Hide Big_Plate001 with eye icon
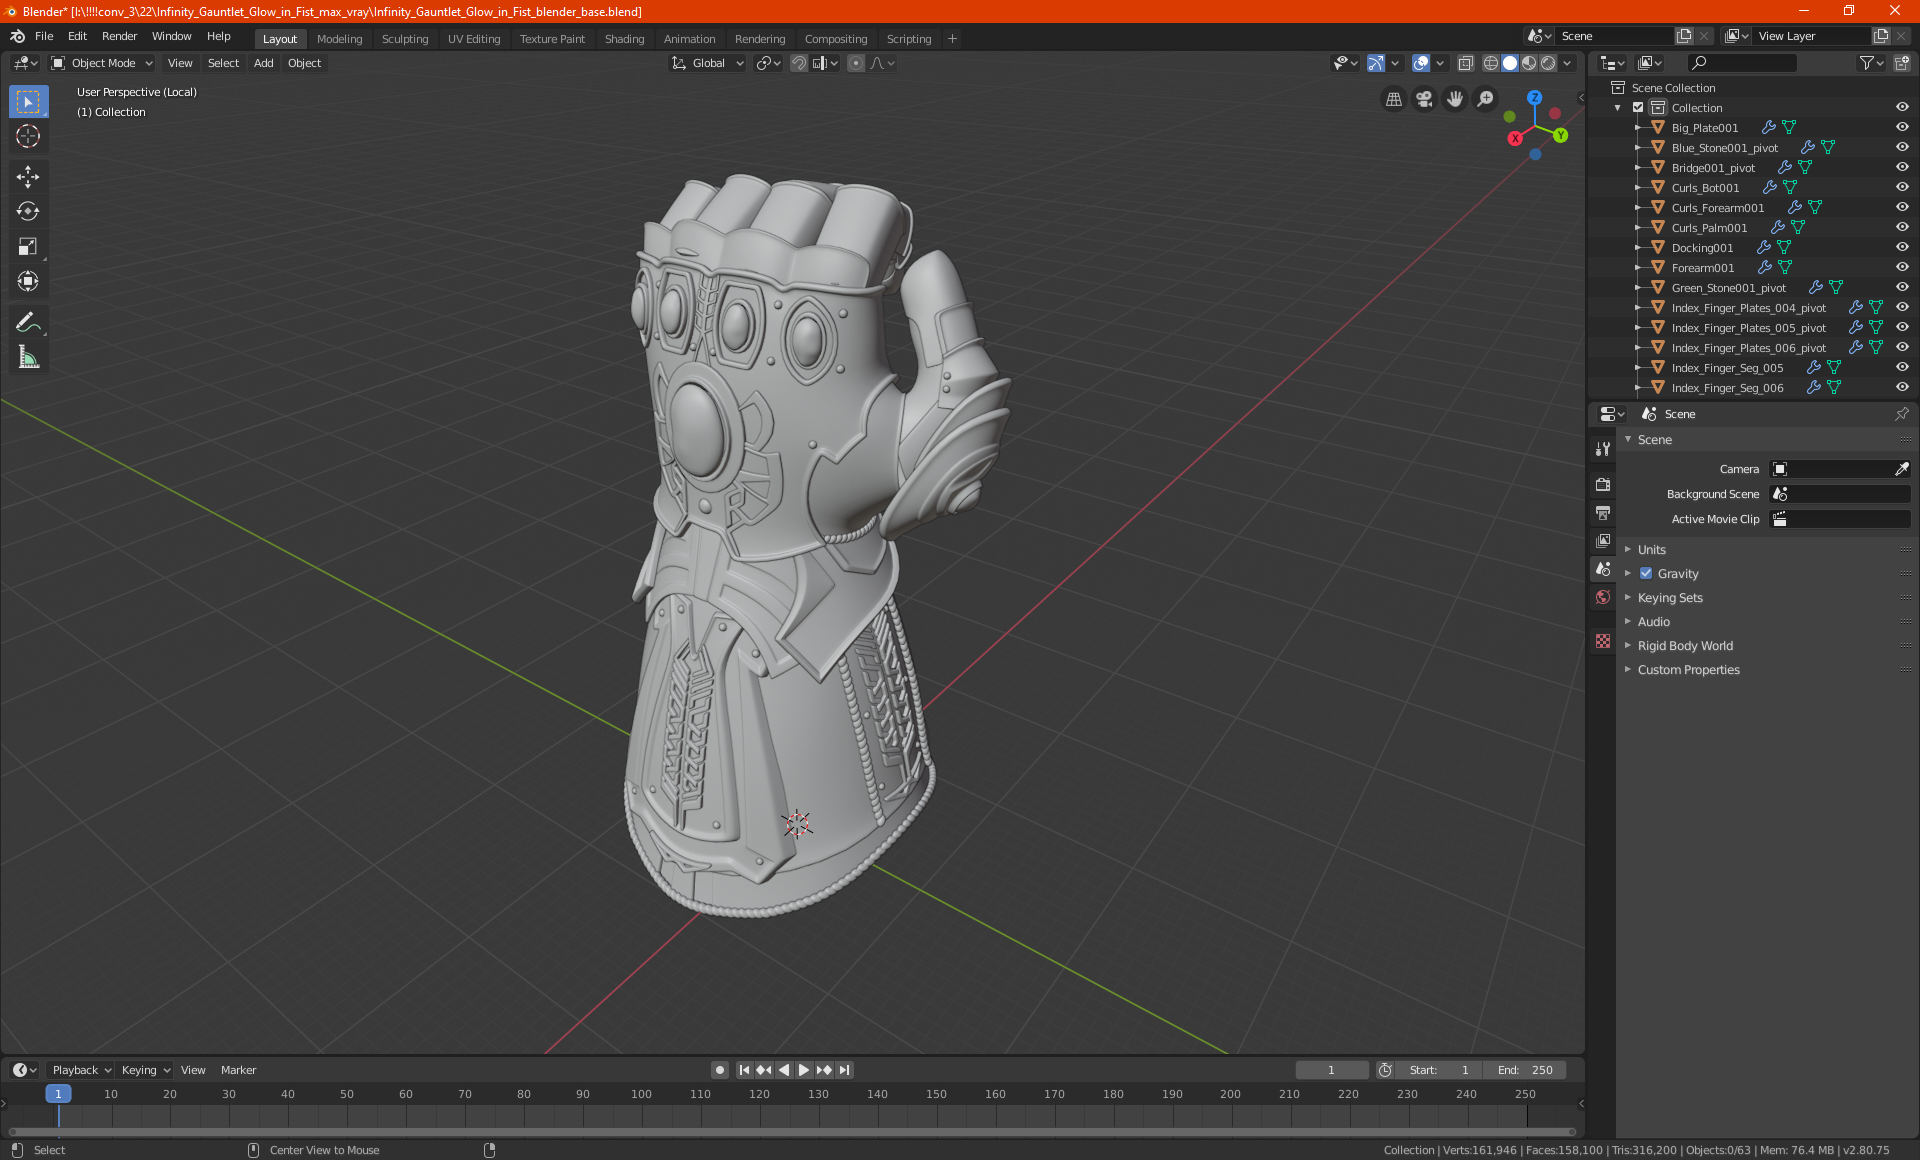 tap(1902, 128)
